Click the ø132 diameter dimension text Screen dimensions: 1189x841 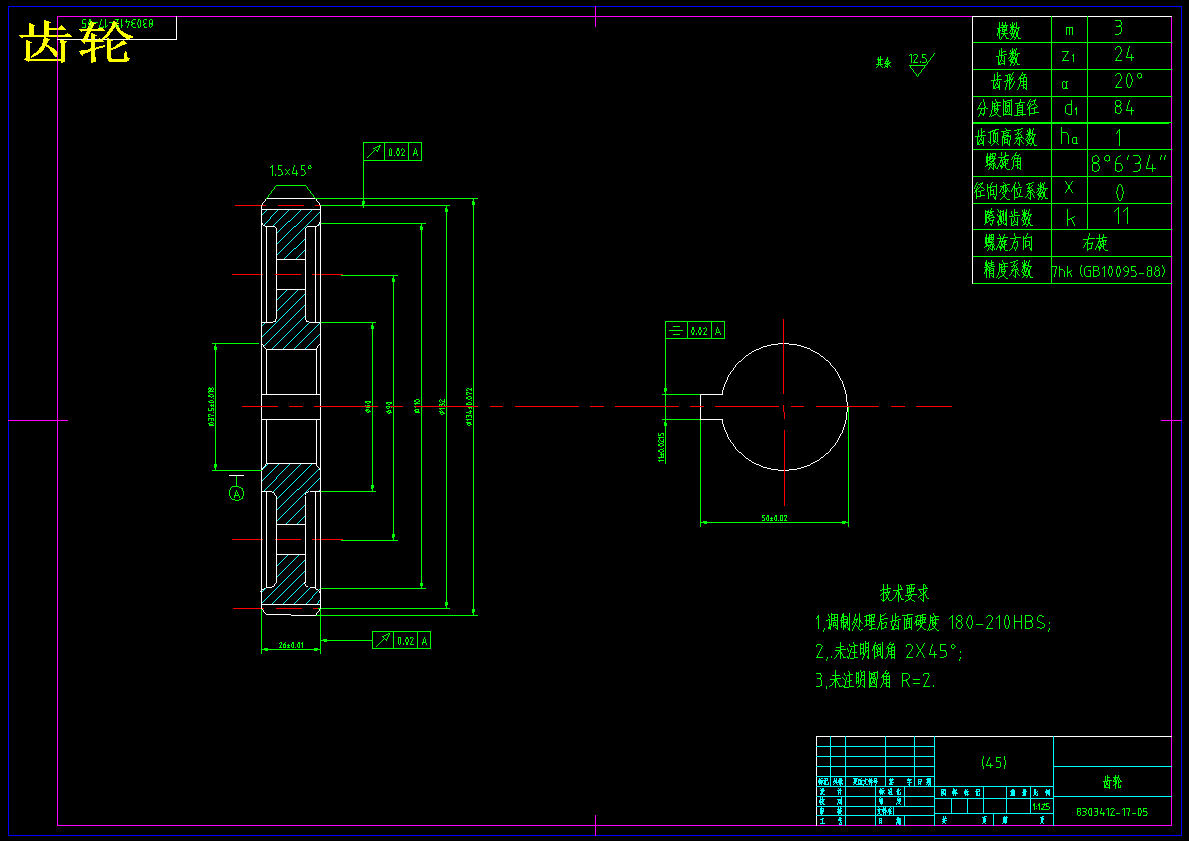442,407
